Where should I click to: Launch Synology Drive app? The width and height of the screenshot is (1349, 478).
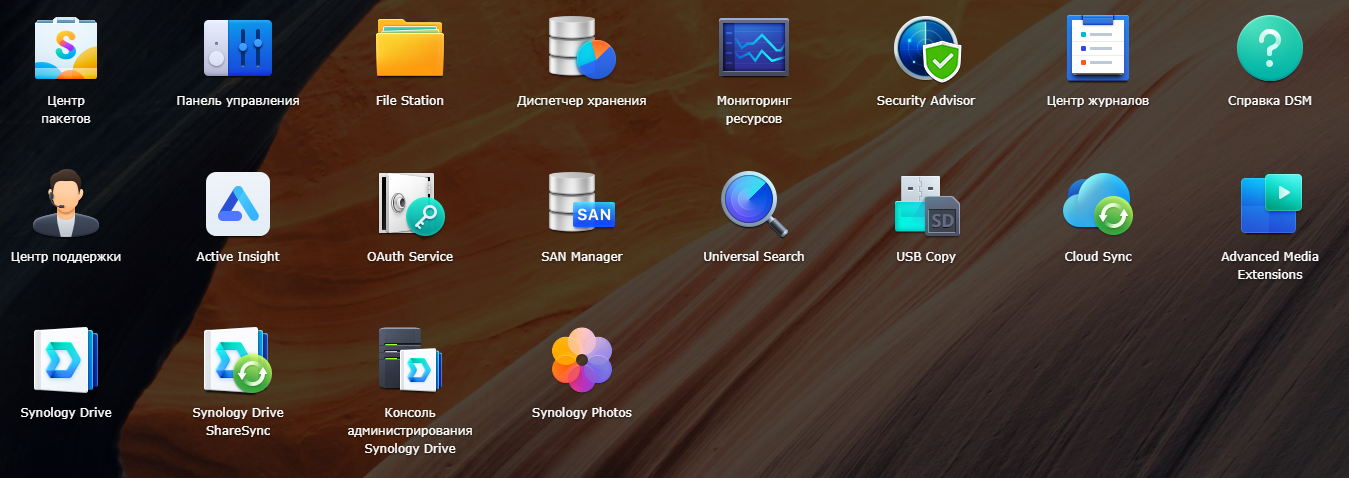[66, 360]
